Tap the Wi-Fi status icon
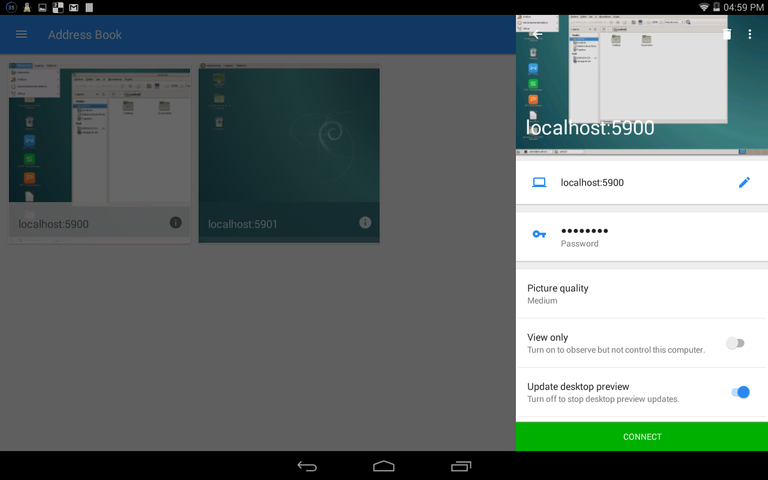 coord(703,7)
